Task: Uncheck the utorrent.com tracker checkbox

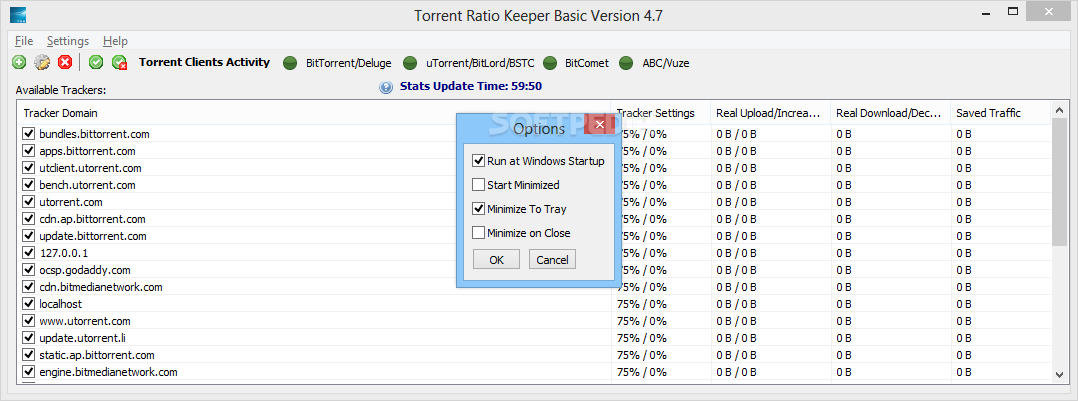Action: (29, 202)
